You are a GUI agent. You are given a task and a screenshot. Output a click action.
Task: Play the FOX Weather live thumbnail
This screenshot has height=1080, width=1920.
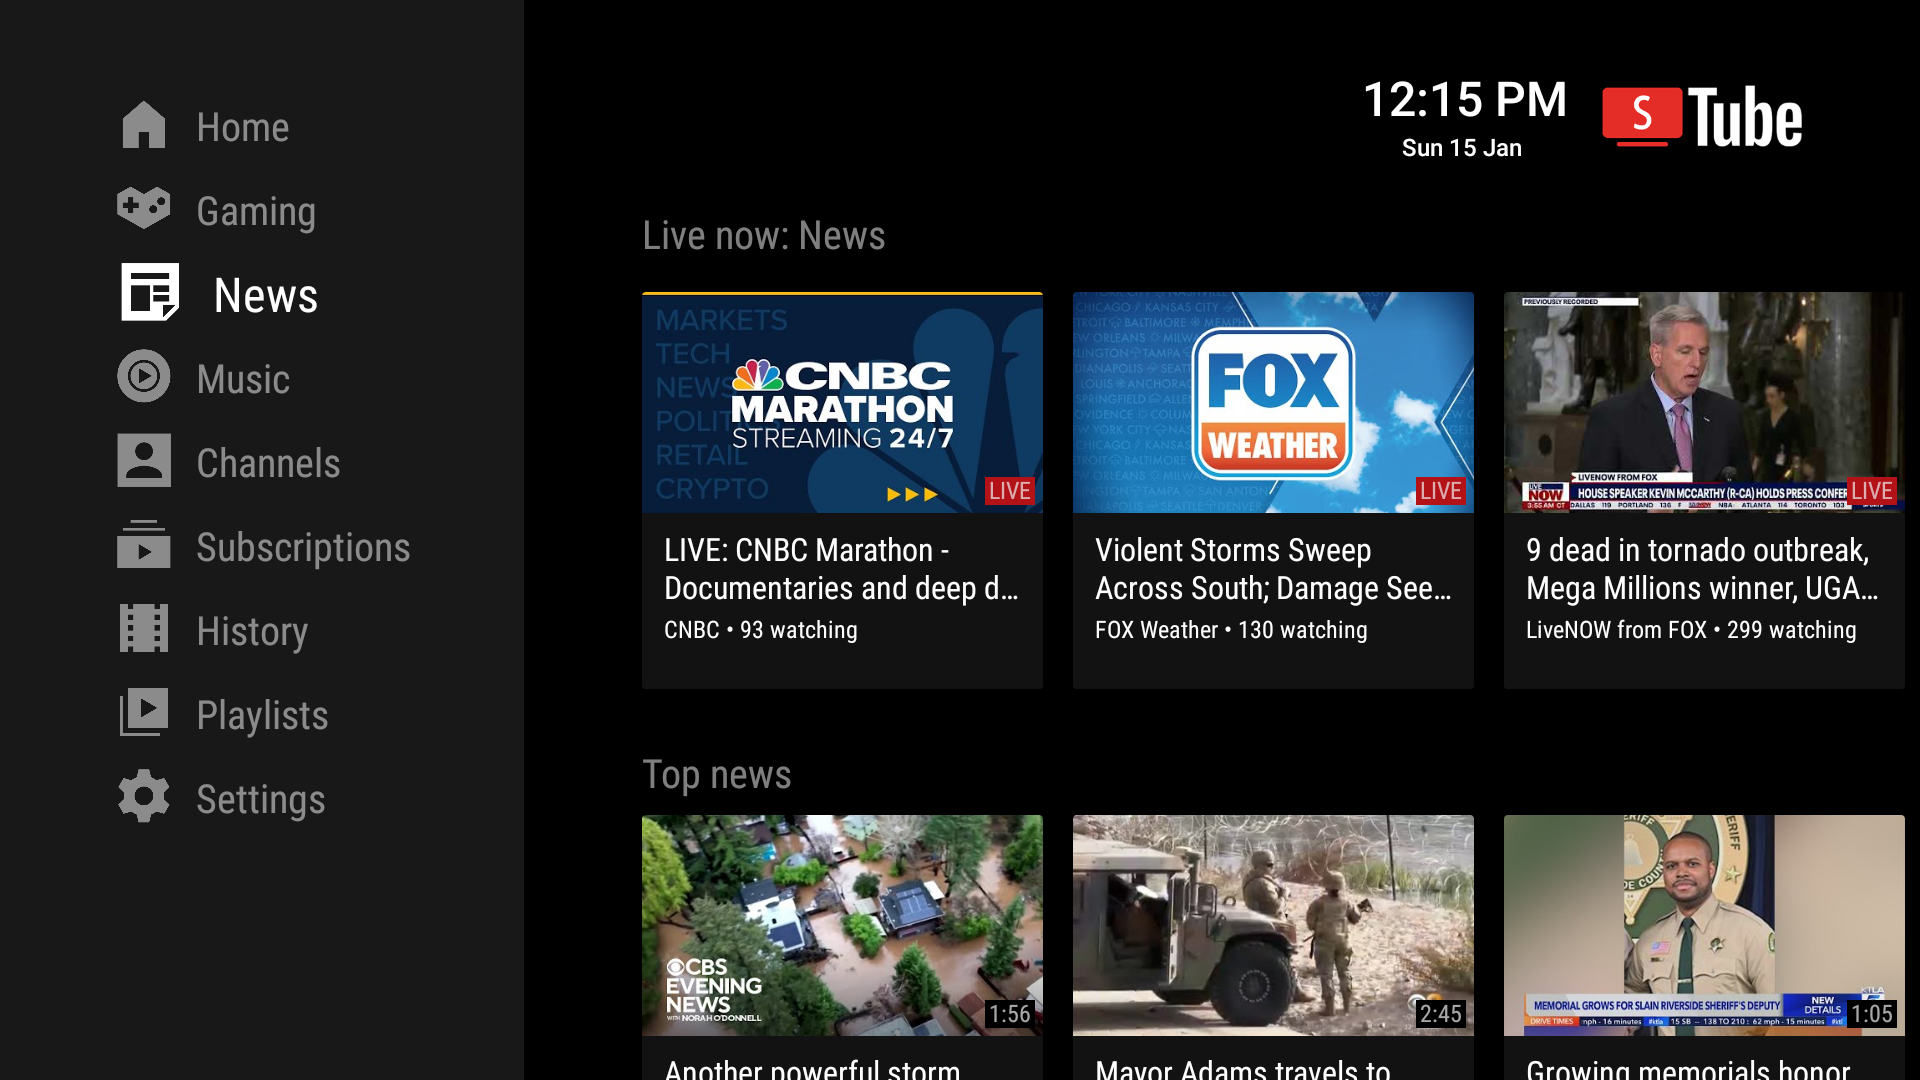(1273, 403)
